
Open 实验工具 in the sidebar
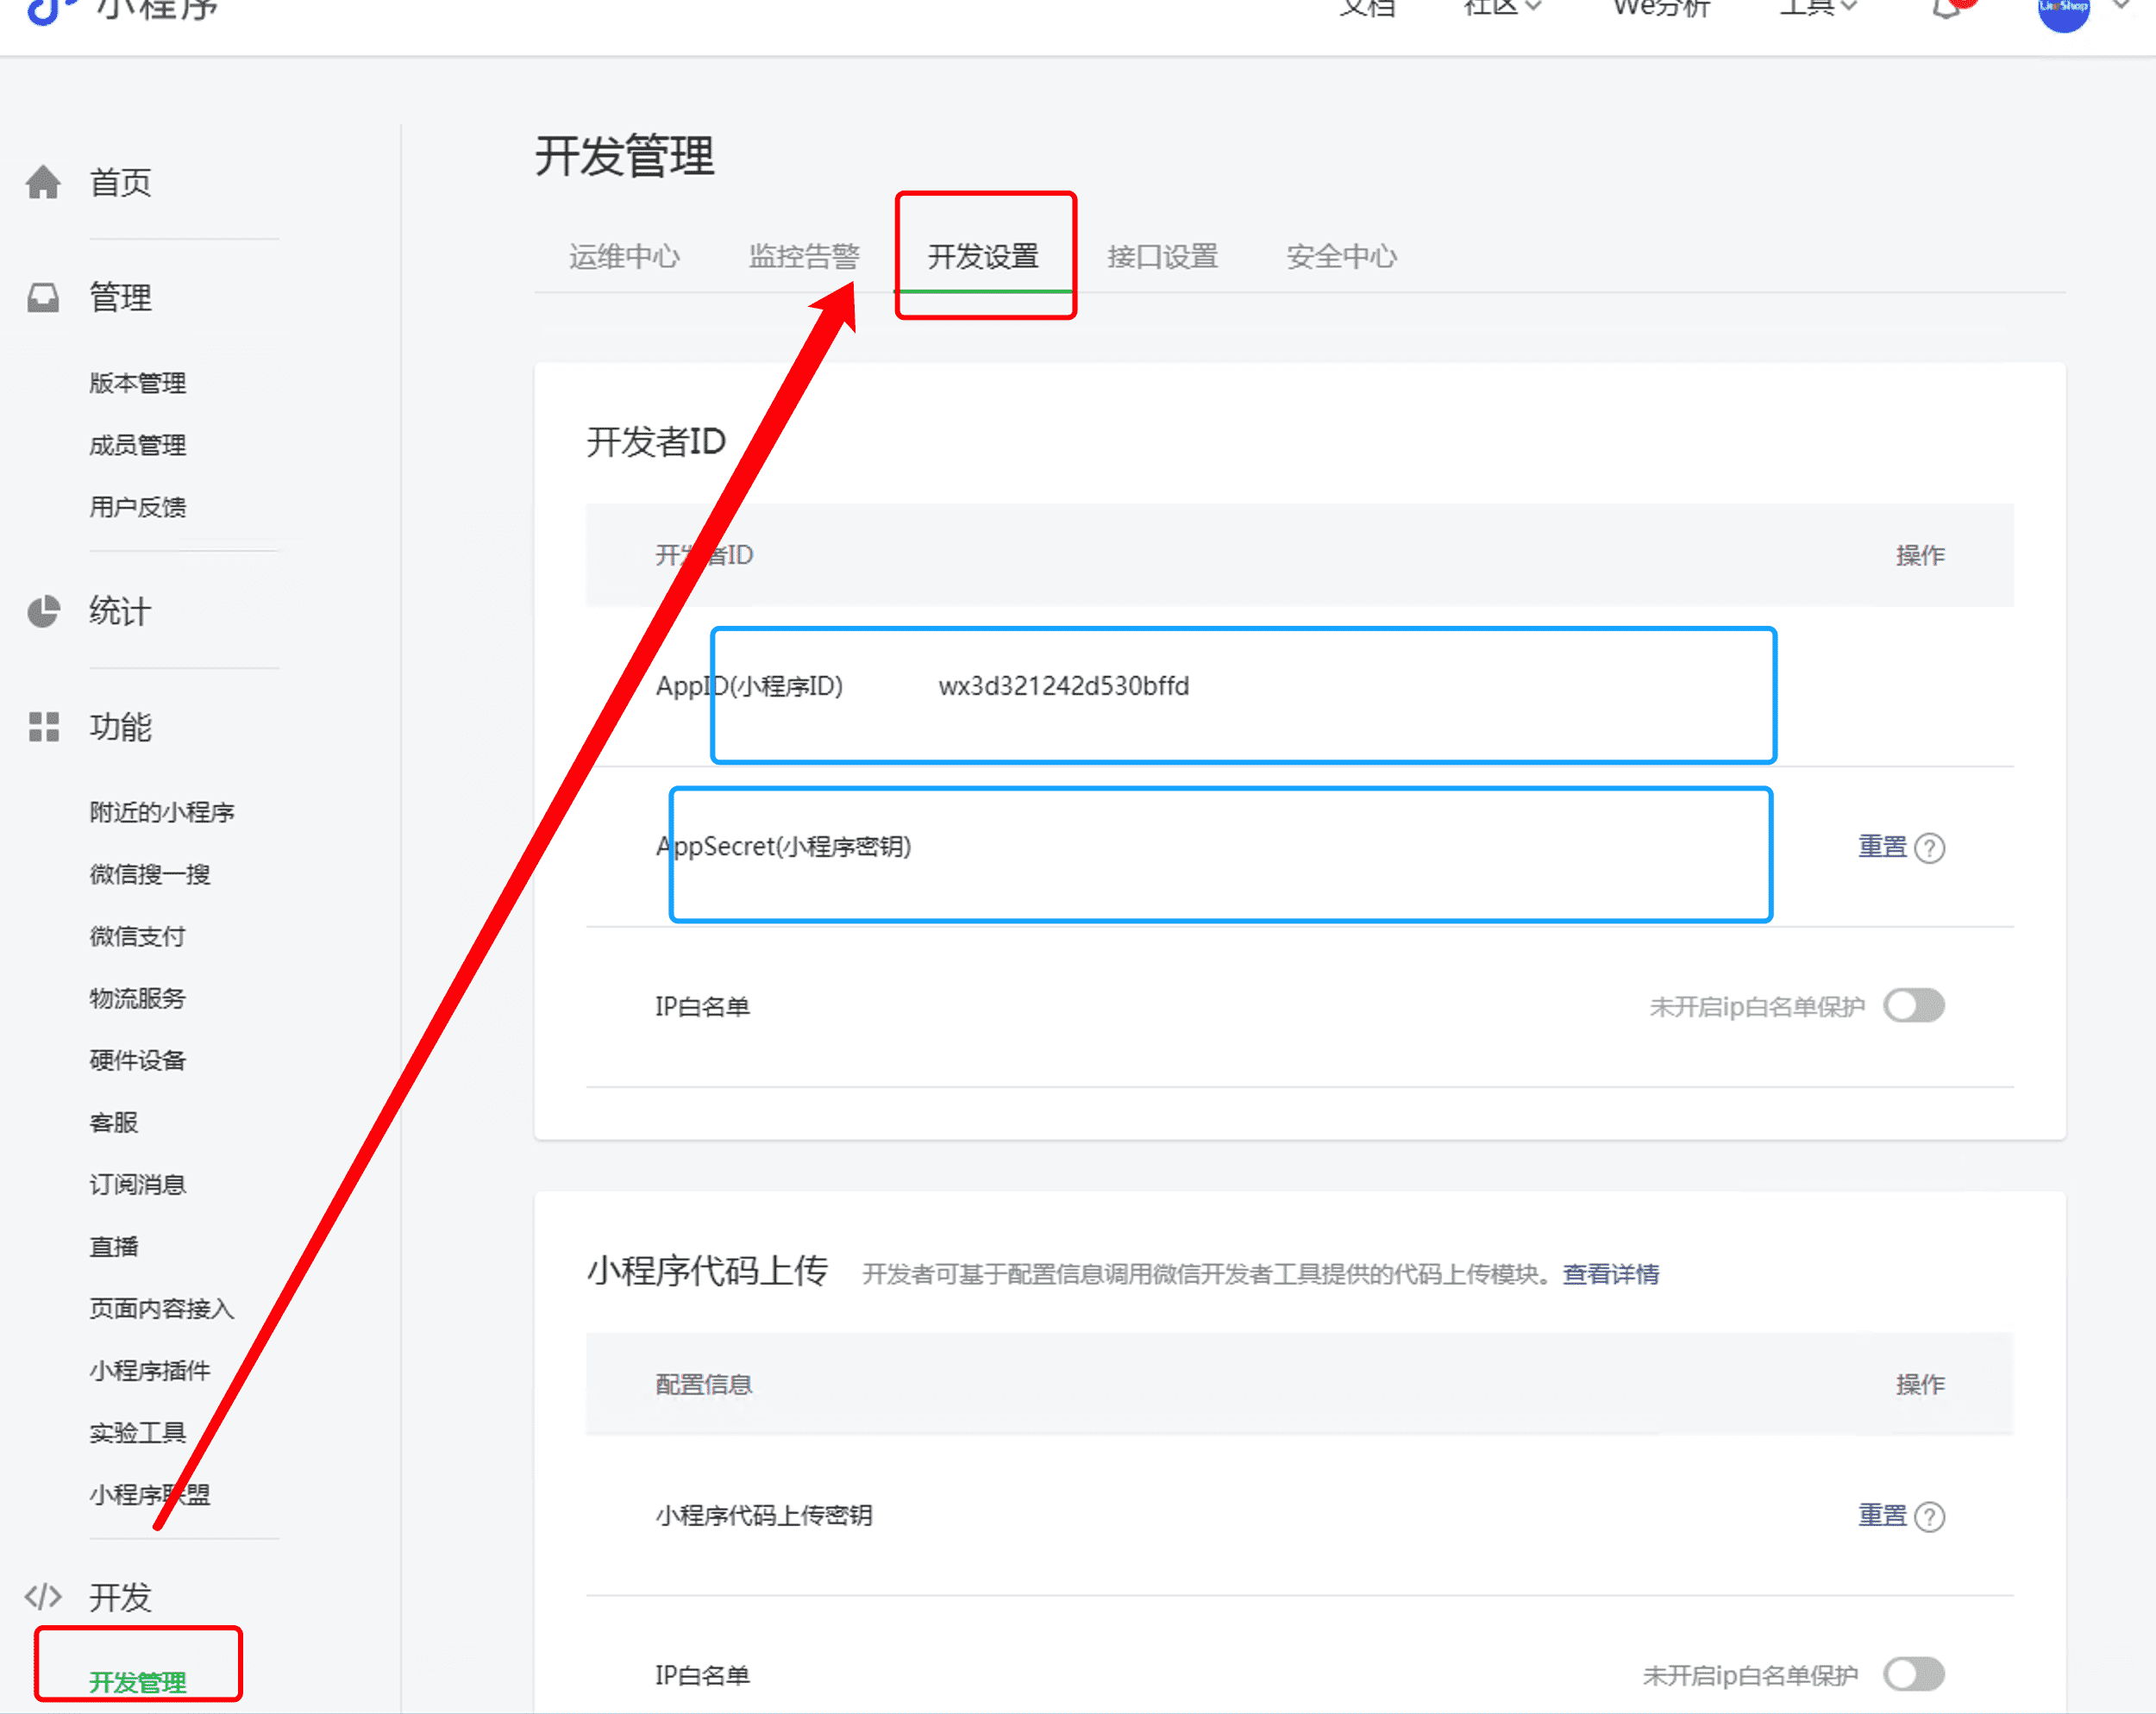(x=137, y=1432)
